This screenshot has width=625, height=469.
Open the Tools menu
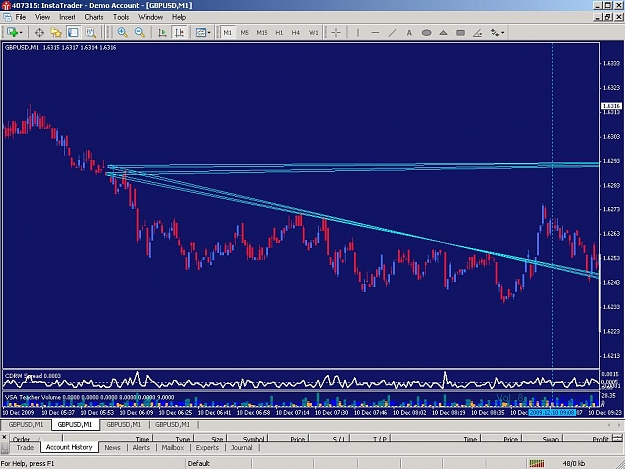point(121,17)
